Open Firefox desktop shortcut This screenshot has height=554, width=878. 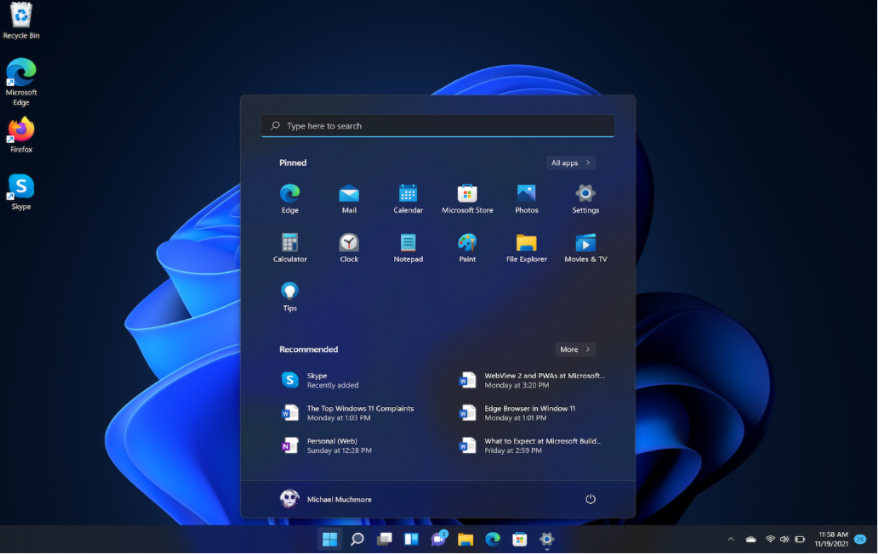pos(21,132)
